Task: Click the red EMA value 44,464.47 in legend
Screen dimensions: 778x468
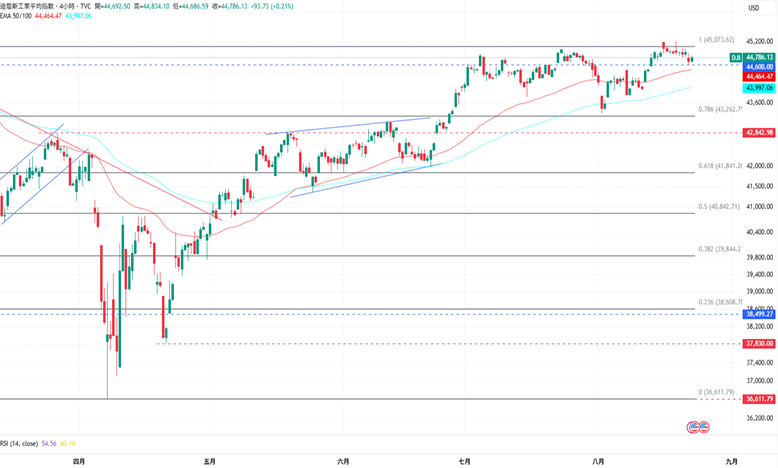Action: [x=48, y=16]
